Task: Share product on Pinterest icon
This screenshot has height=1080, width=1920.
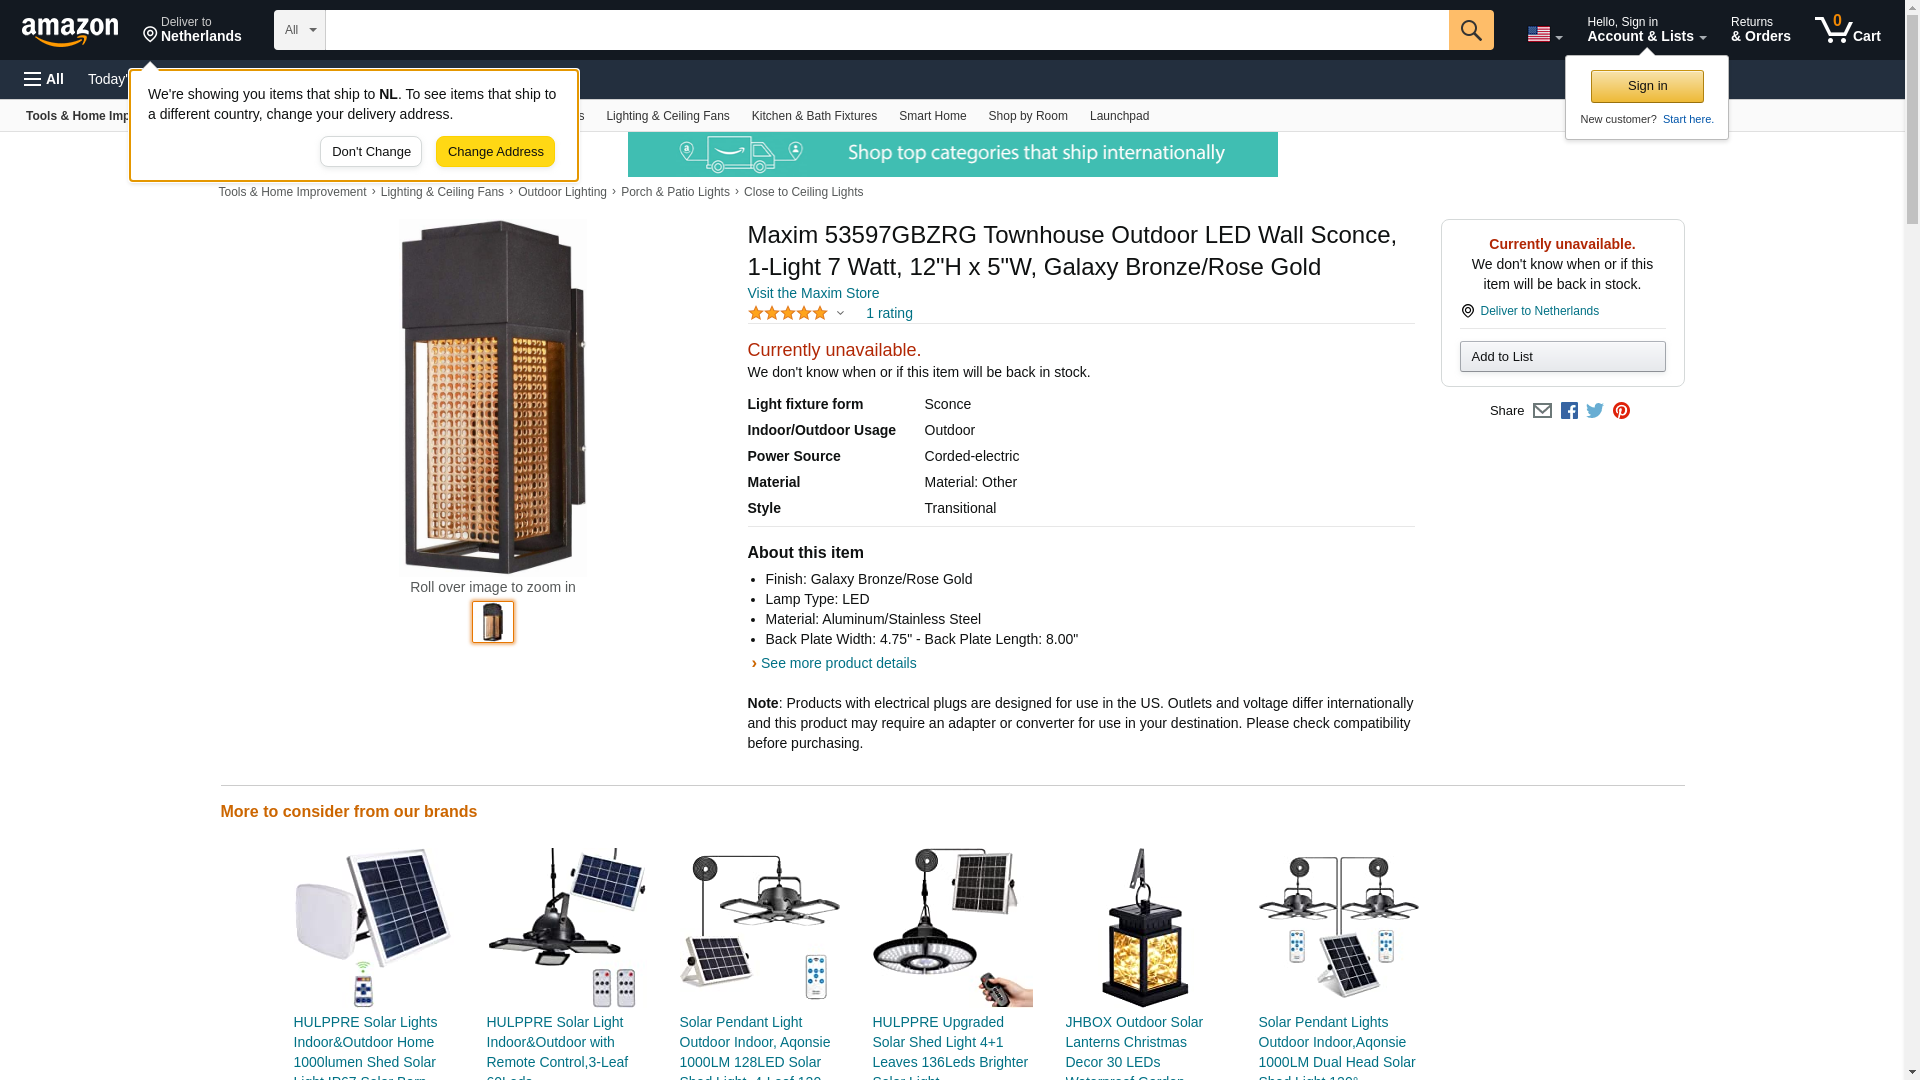Action: pos(1621,411)
